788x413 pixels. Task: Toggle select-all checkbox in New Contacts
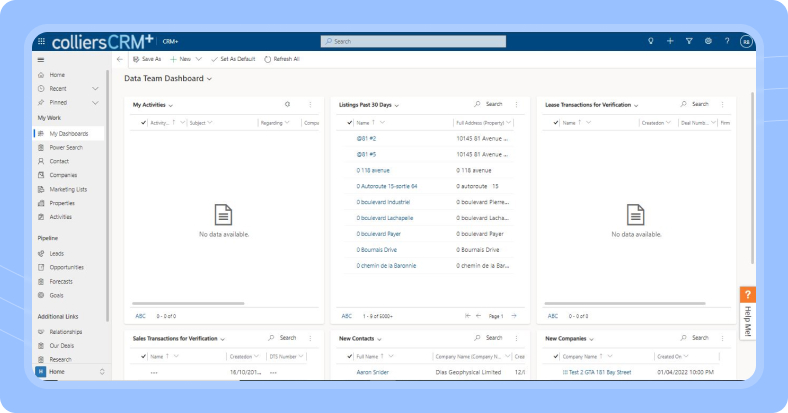(x=349, y=356)
